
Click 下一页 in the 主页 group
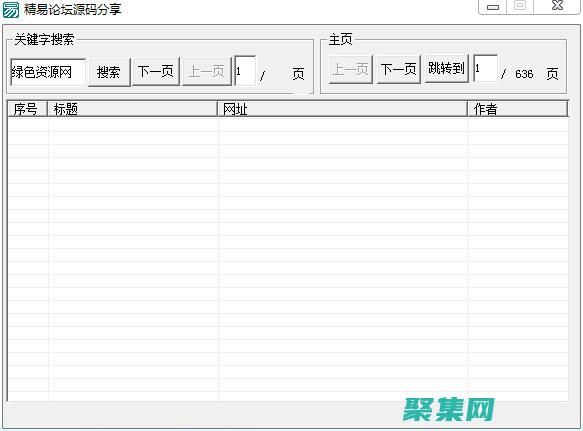399,69
